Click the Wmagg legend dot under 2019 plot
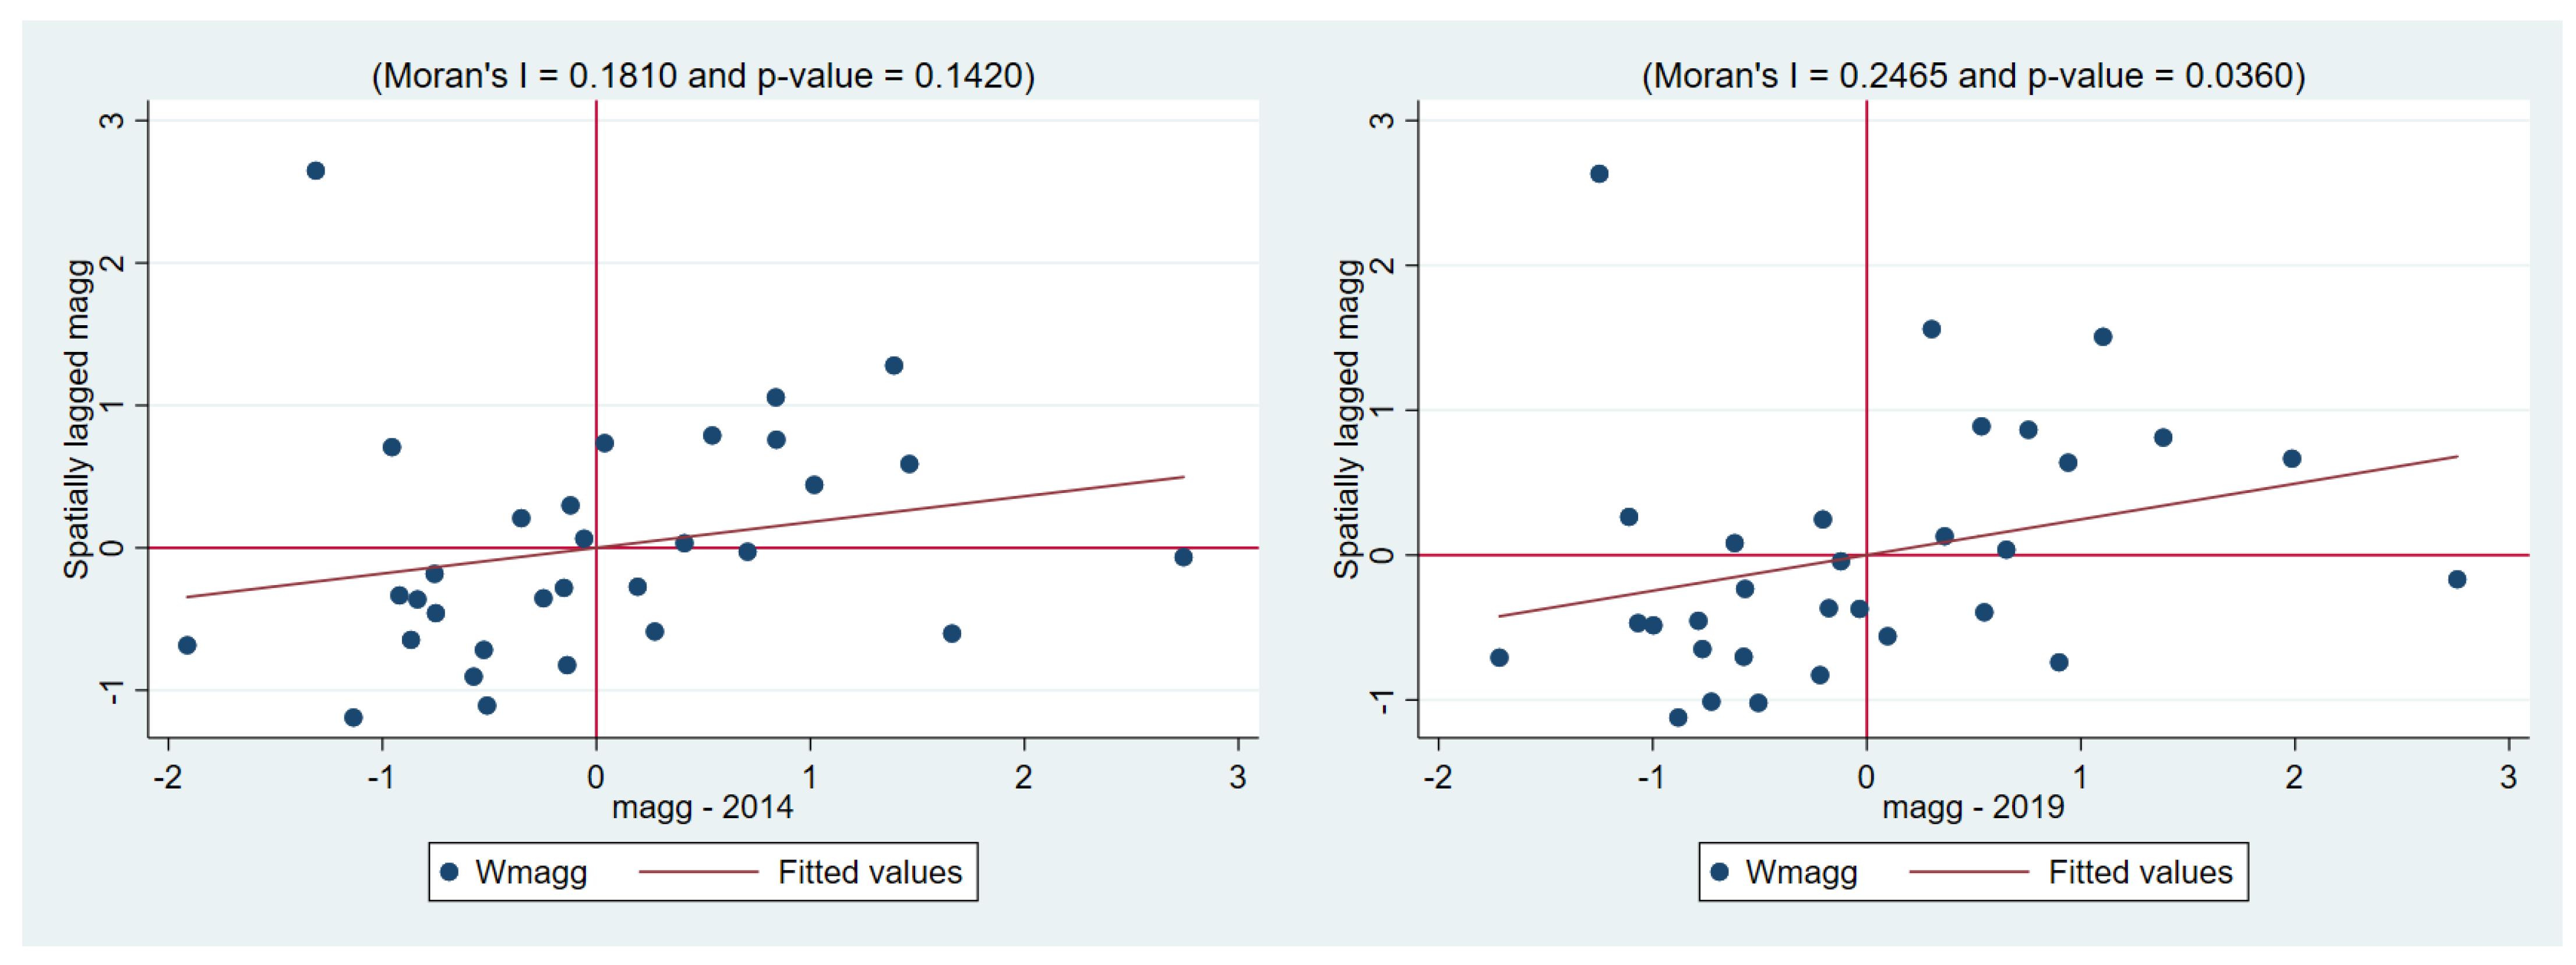2576x965 pixels. [x=1720, y=872]
